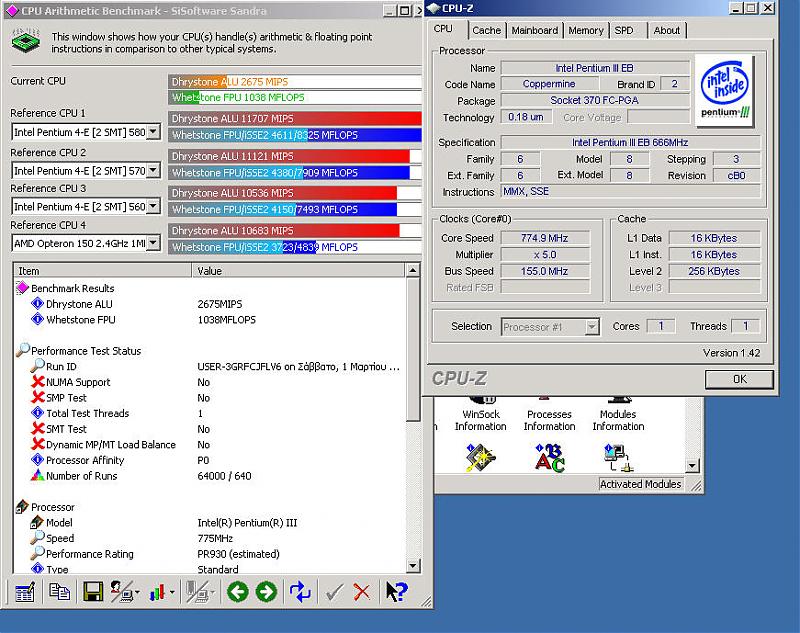Click the green back arrow icon
The image size is (800, 633).
pos(237,592)
